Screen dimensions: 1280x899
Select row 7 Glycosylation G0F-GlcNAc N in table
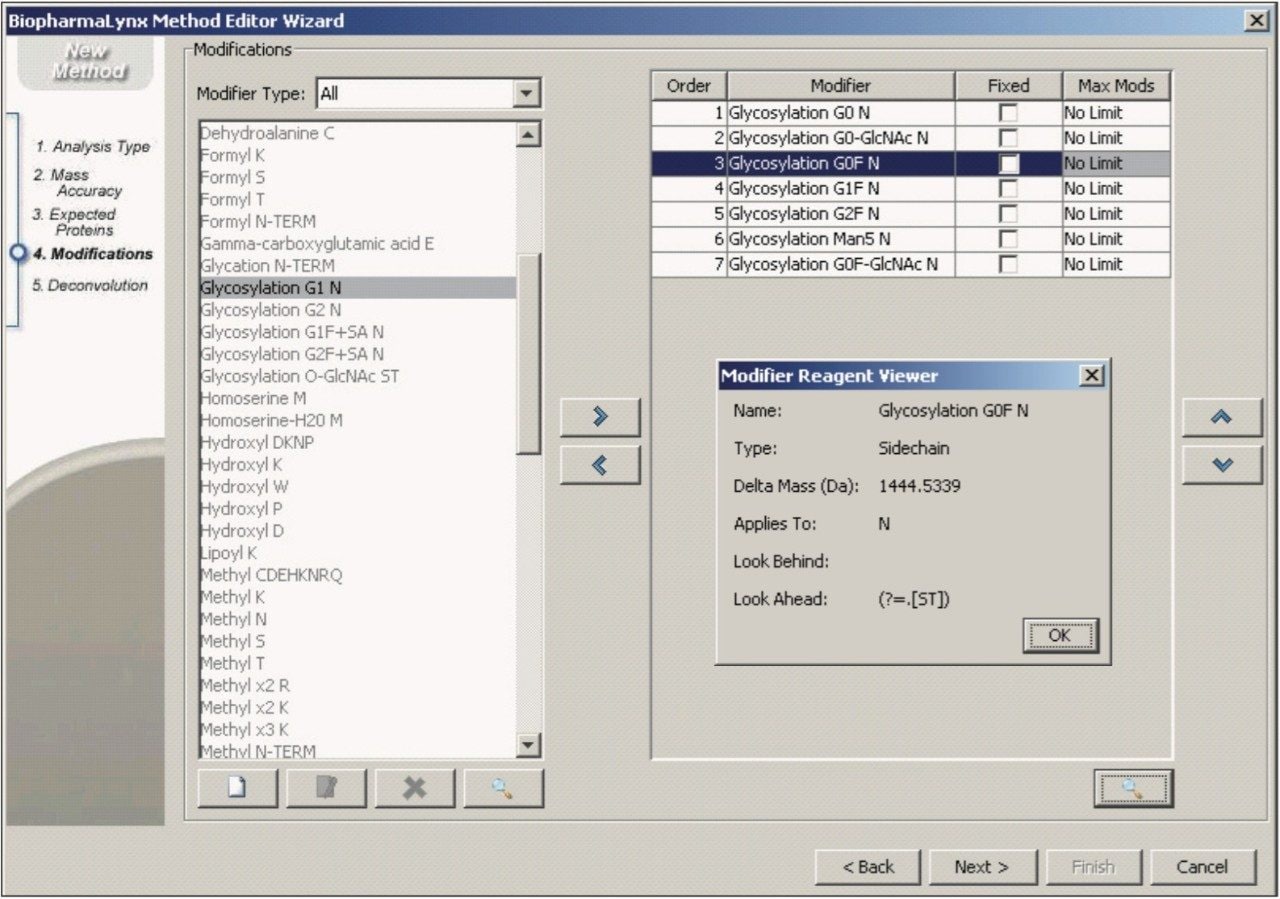click(x=911, y=264)
